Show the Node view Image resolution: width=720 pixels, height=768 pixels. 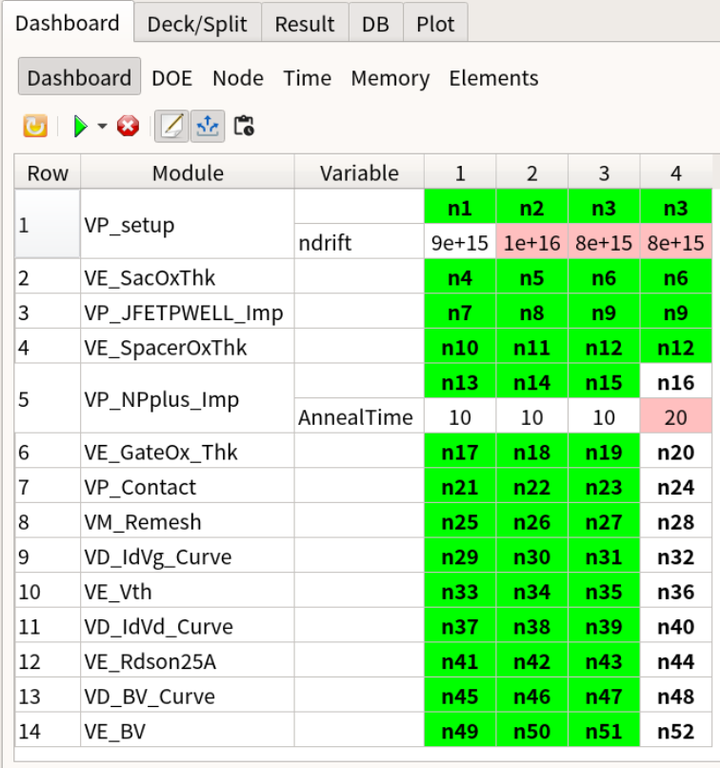click(238, 78)
